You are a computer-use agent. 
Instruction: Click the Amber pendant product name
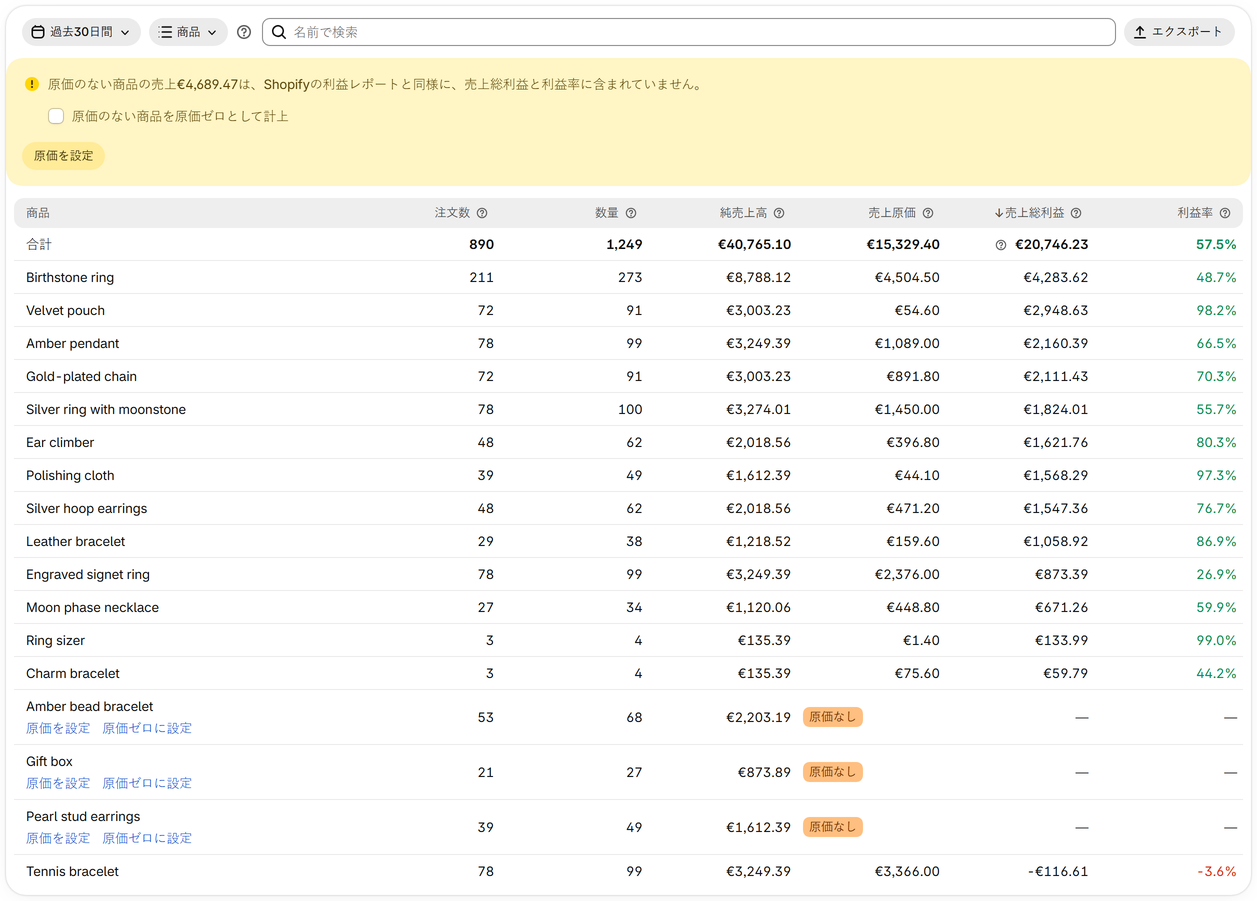72,343
